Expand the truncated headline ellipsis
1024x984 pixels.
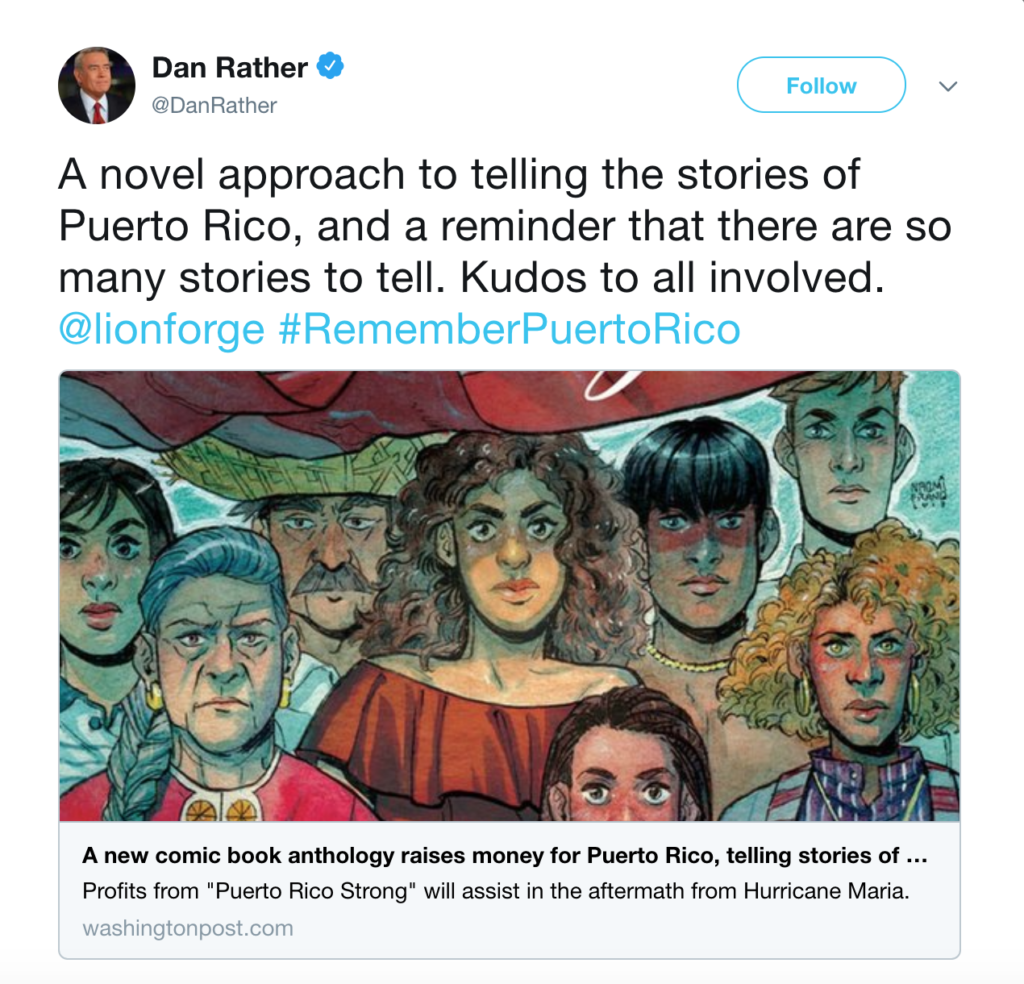[917, 858]
